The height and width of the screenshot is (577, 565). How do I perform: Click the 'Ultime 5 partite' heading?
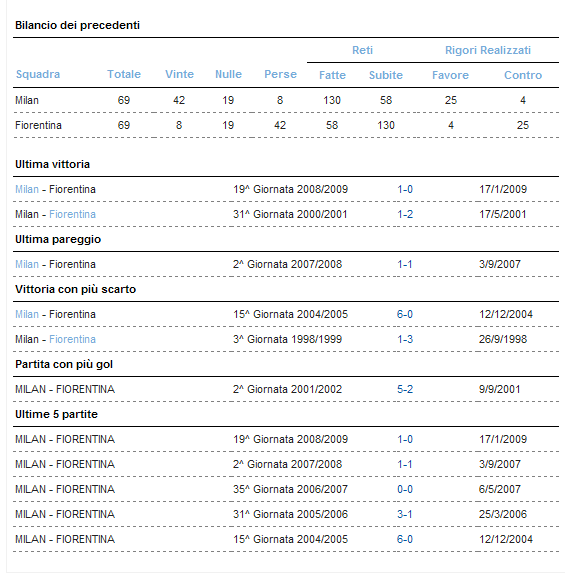(56, 414)
